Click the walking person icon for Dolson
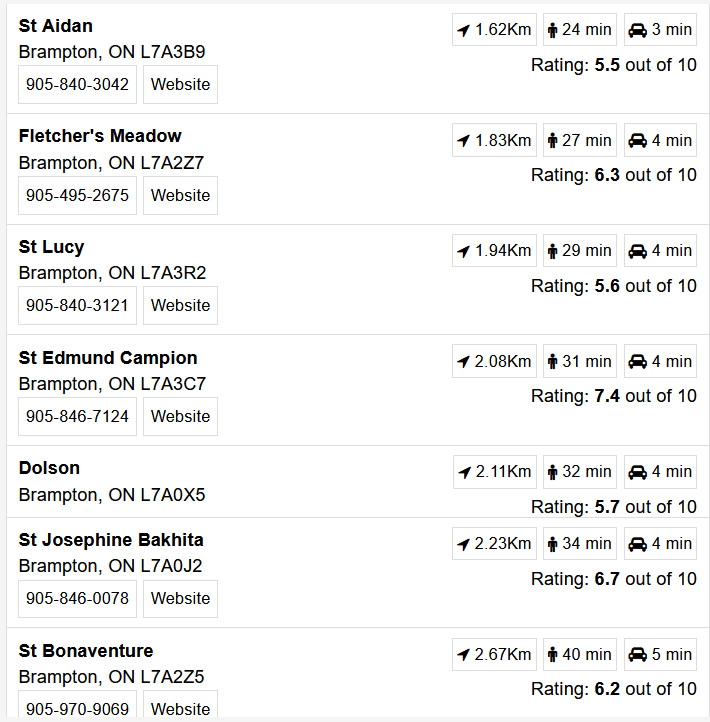 [x=552, y=472]
